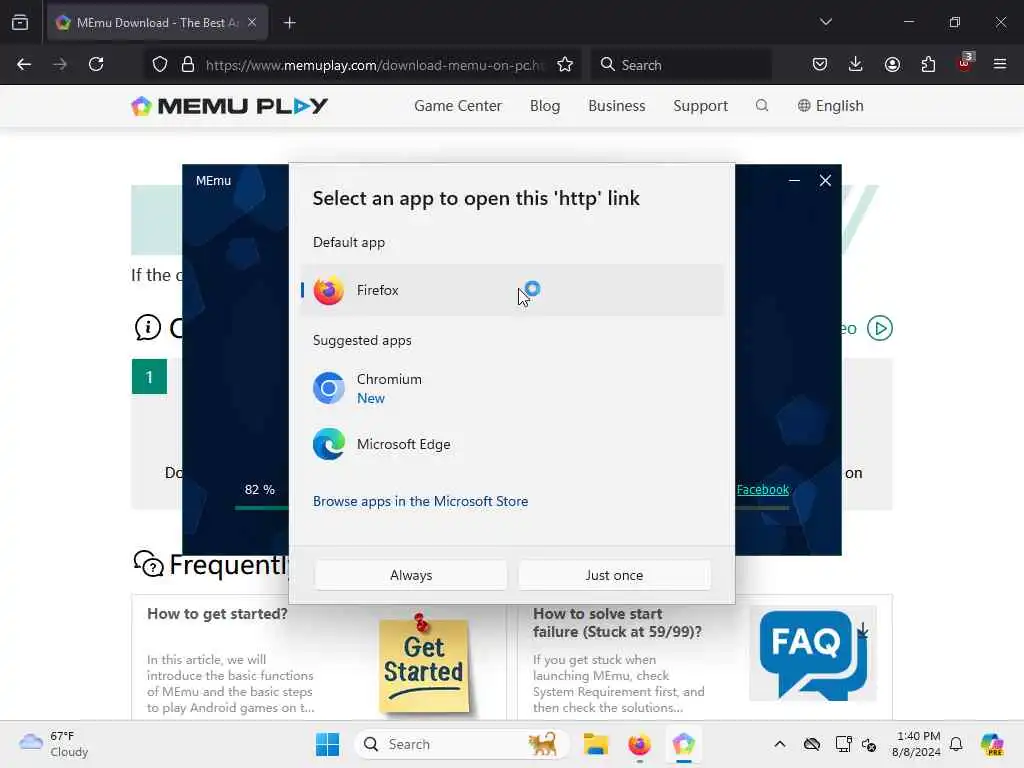Open a new tab with plus
Screen dimensions: 1024x768
tap(290, 23)
